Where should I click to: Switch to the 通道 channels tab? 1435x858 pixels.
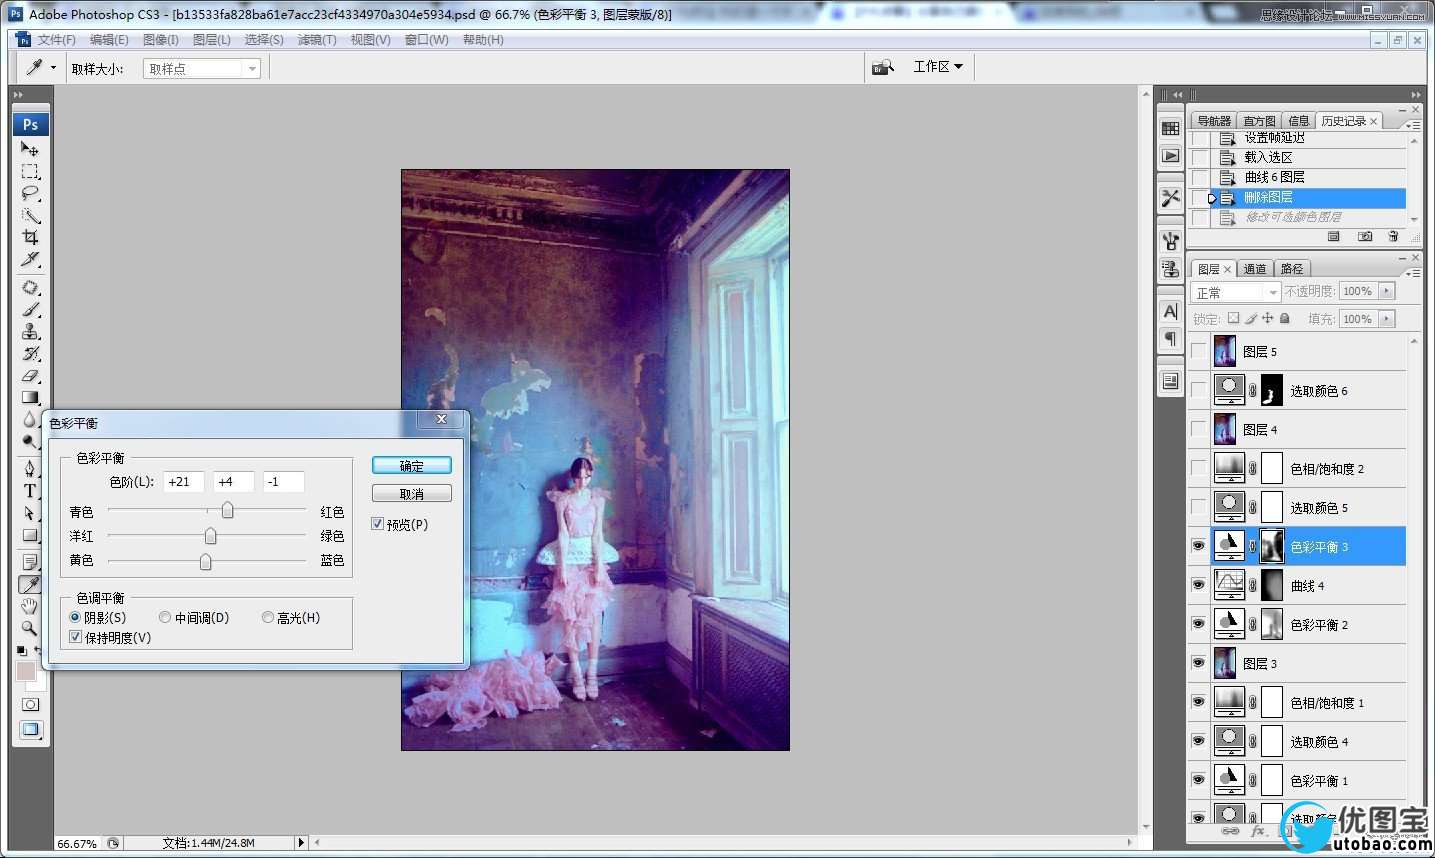tap(1255, 269)
